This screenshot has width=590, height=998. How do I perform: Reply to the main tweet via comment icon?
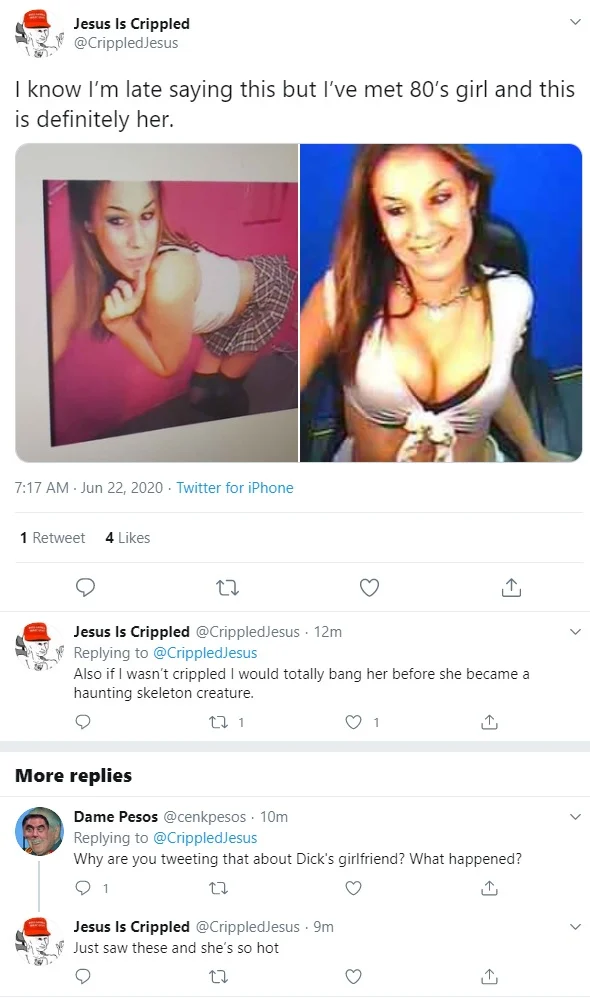click(x=85, y=587)
